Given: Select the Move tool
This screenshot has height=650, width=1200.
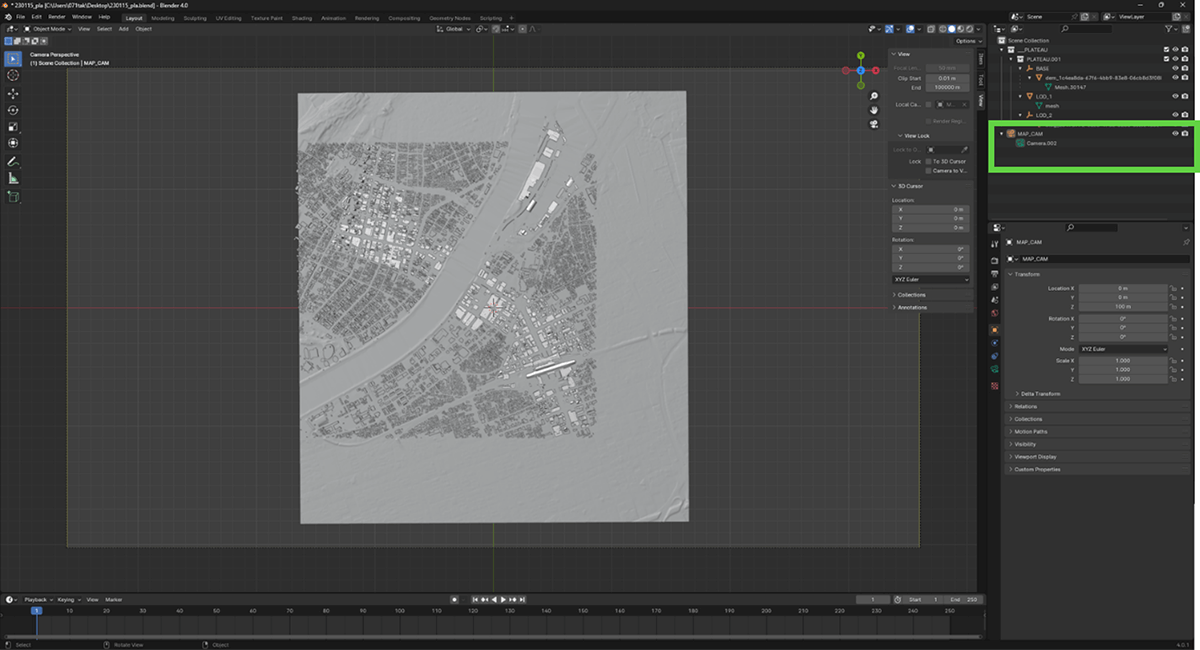Looking at the screenshot, I should pos(13,93).
